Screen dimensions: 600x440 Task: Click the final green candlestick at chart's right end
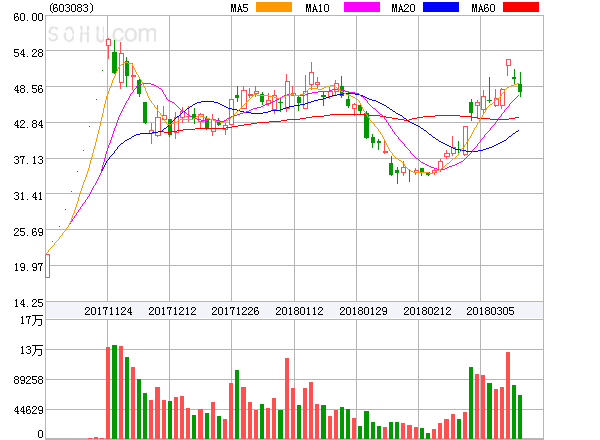tap(520, 88)
